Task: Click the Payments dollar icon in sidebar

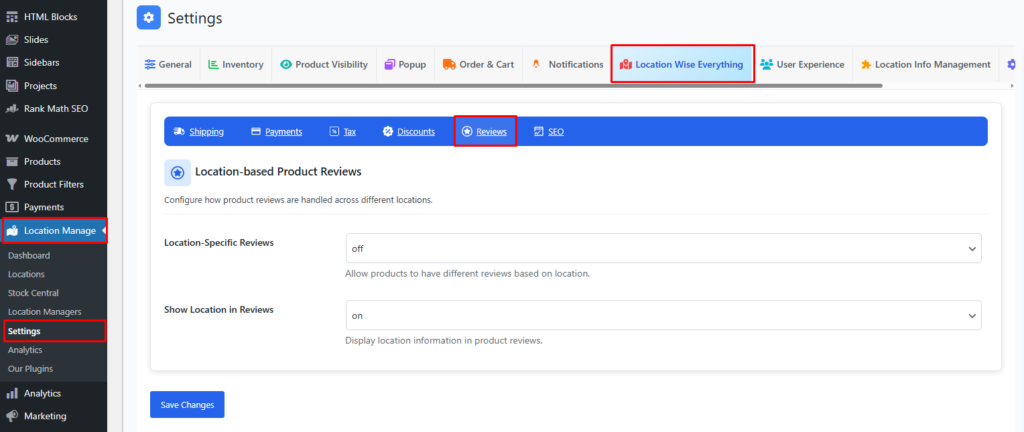Action: [12, 207]
